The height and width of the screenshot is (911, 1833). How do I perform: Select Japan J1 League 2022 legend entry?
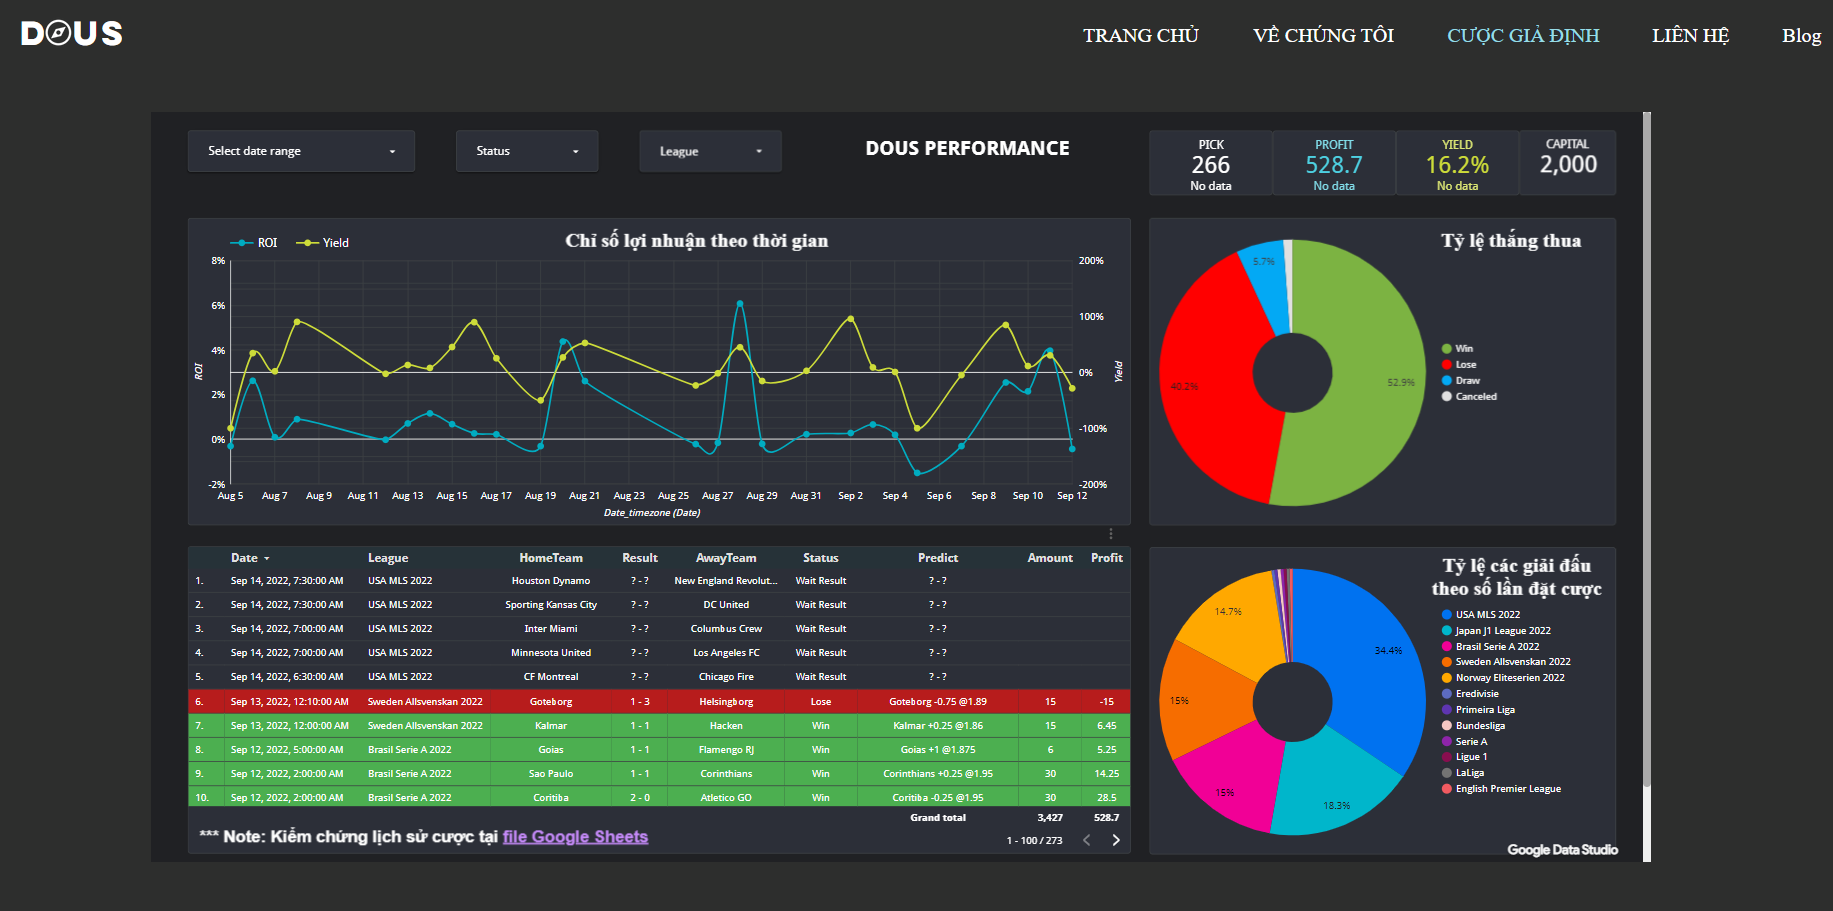pyautogui.click(x=1496, y=631)
